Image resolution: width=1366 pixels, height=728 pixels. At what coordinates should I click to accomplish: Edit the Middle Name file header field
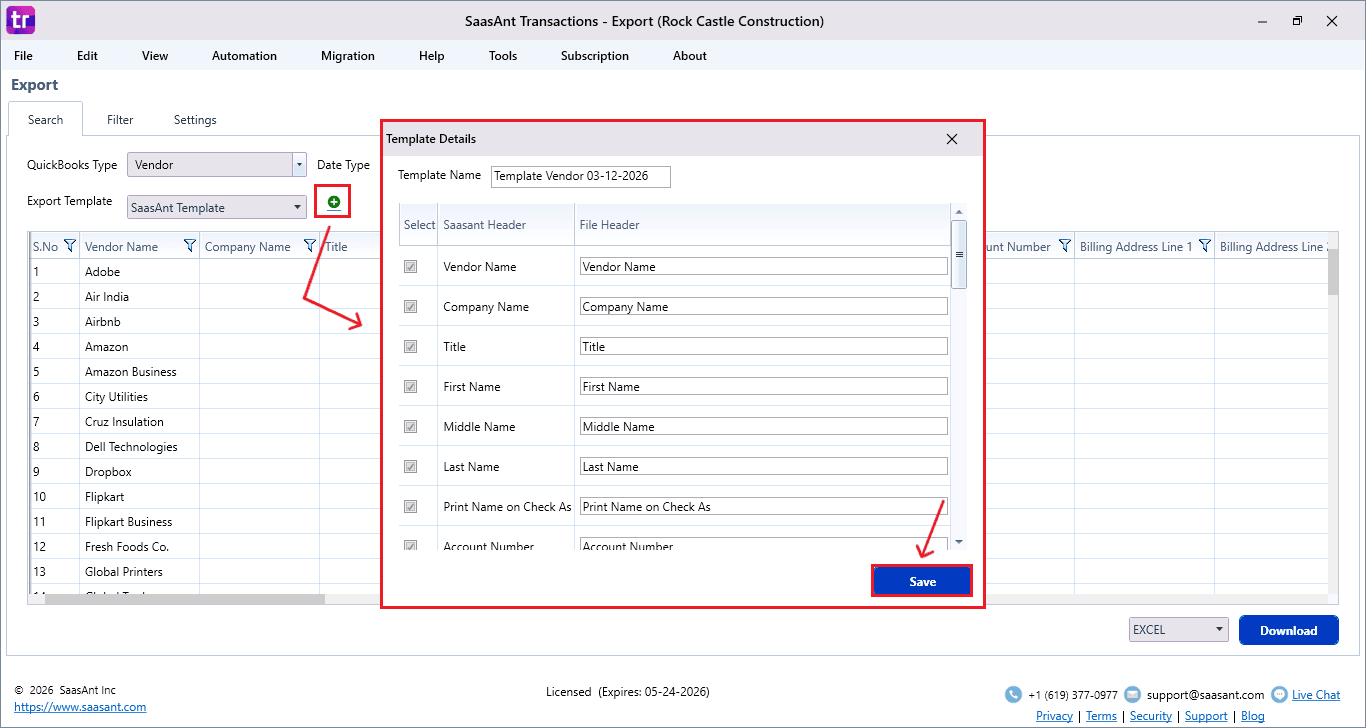[764, 427]
